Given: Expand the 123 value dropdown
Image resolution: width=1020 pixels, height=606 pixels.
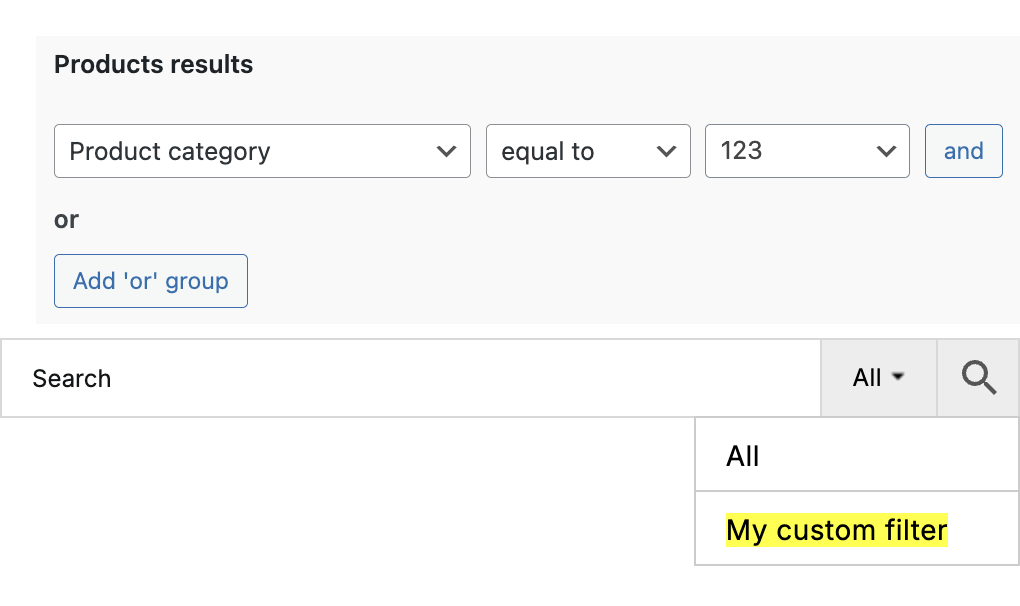Looking at the screenshot, I should coord(807,151).
